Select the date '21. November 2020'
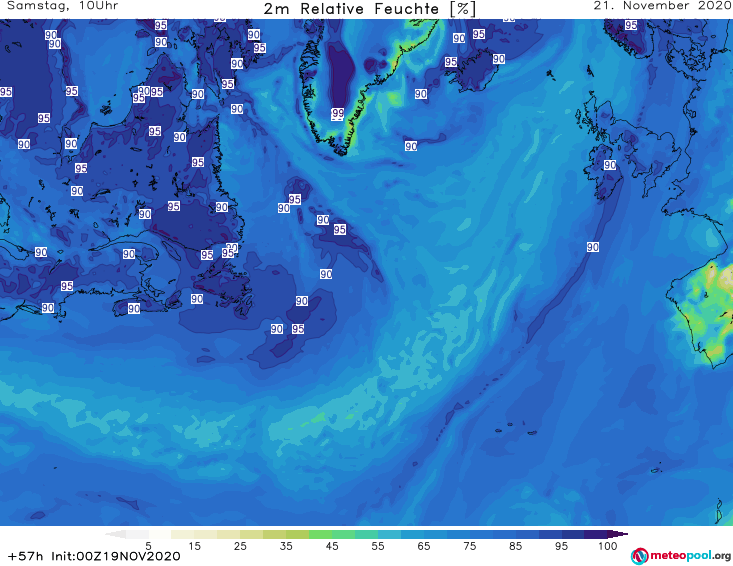This screenshot has height=566, width=733. (x=662, y=6)
